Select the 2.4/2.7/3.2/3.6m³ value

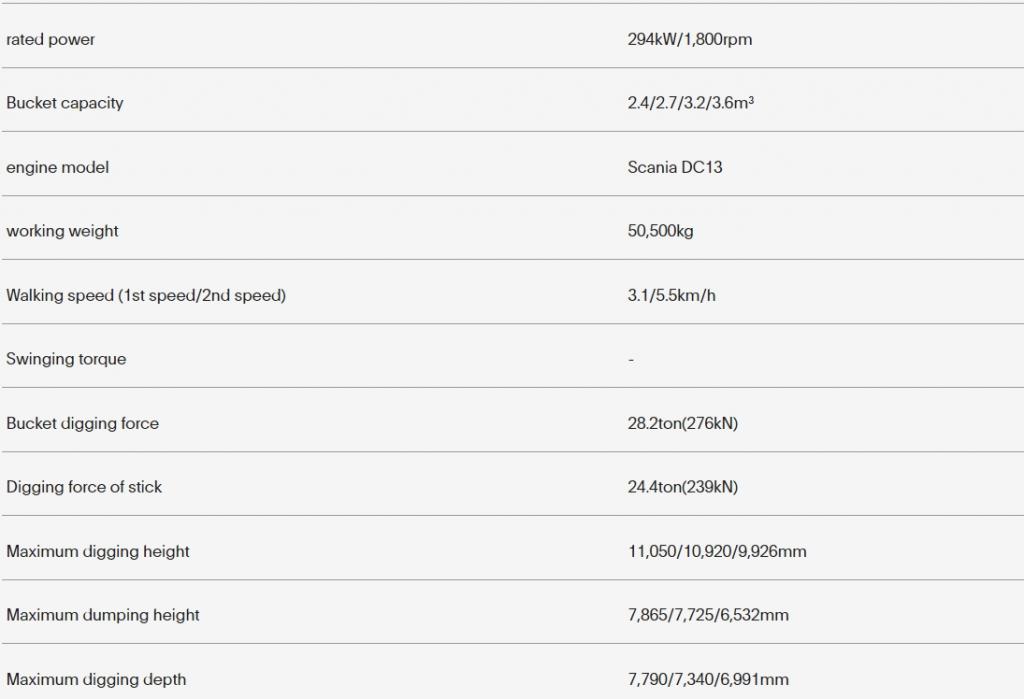[691, 103]
